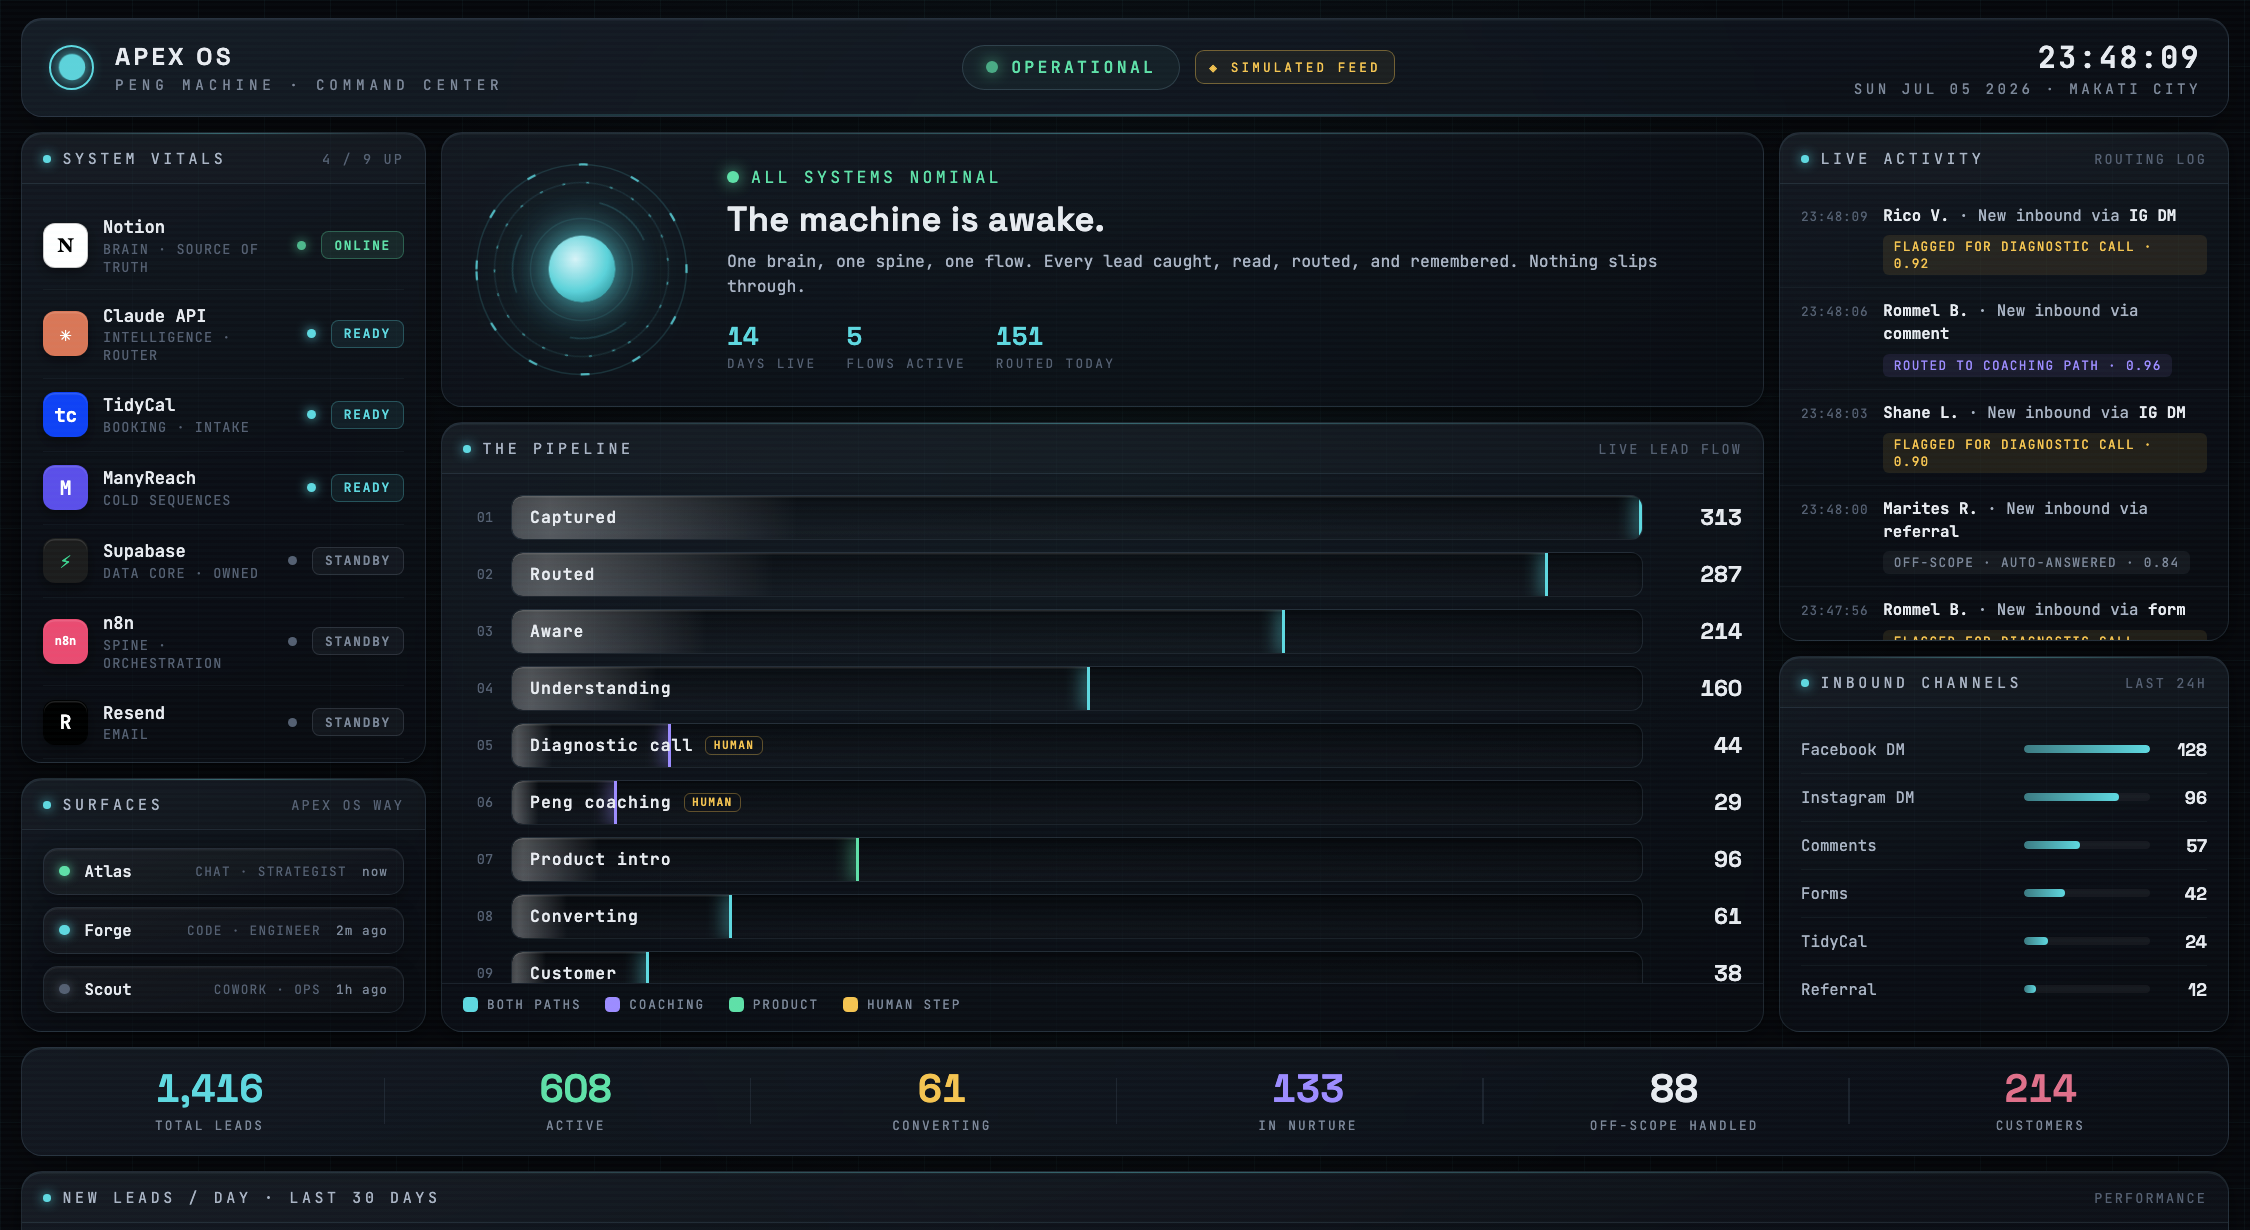2250x1230 pixels.
Task: Open the Atlas chat strategist surface
Action: [x=223, y=871]
